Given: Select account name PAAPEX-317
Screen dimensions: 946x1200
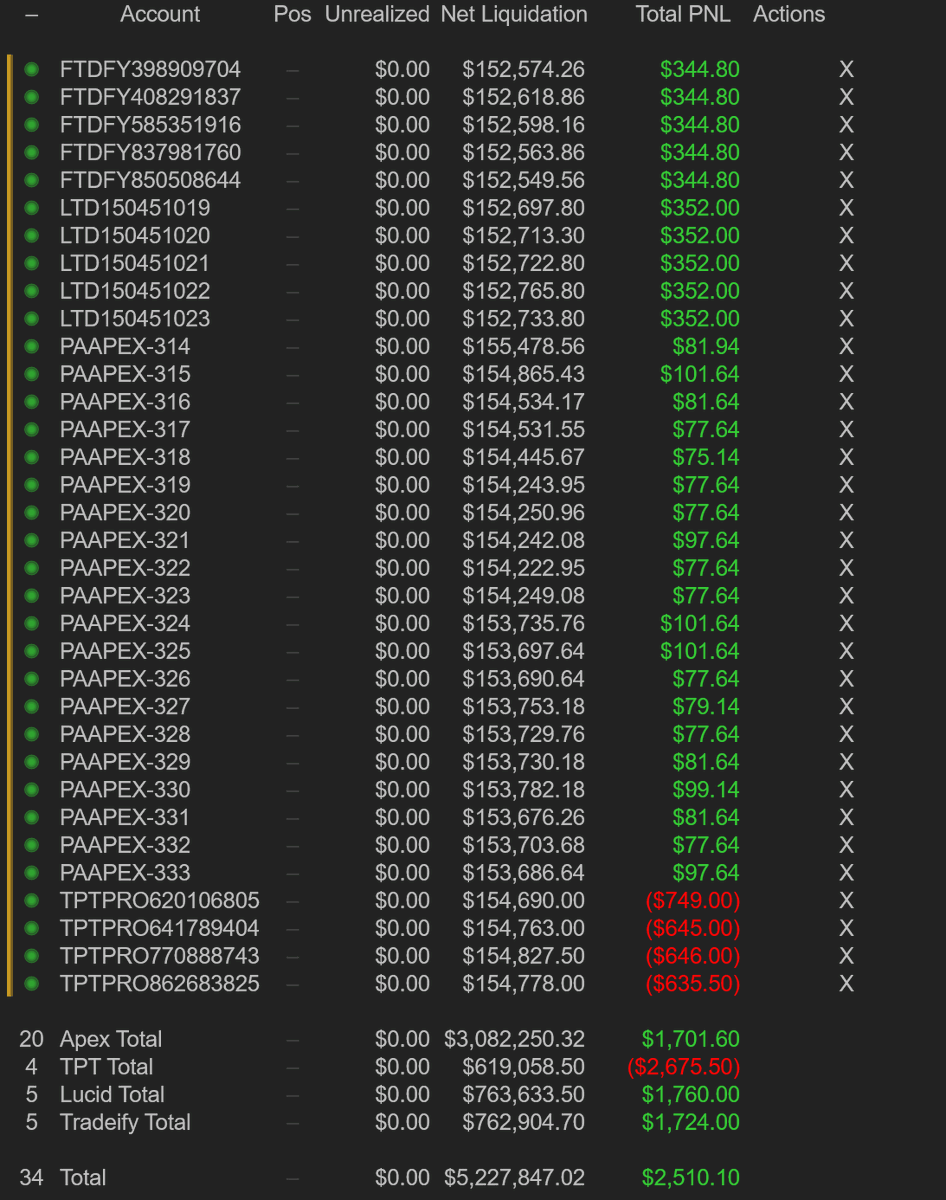Looking at the screenshot, I should coord(125,430).
